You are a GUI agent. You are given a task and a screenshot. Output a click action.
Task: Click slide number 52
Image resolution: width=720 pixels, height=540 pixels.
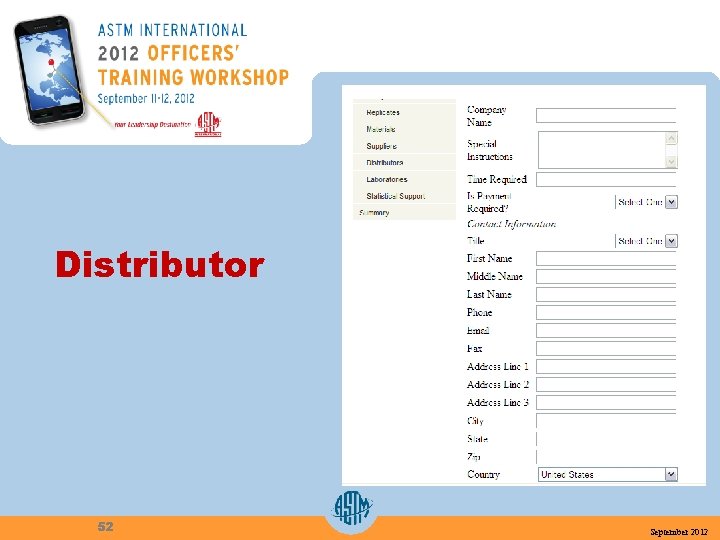(x=105, y=526)
